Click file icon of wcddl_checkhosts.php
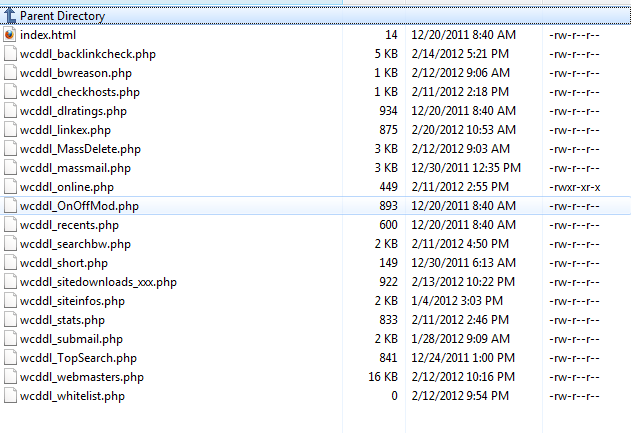The height and width of the screenshot is (433, 631). [x=10, y=92]
